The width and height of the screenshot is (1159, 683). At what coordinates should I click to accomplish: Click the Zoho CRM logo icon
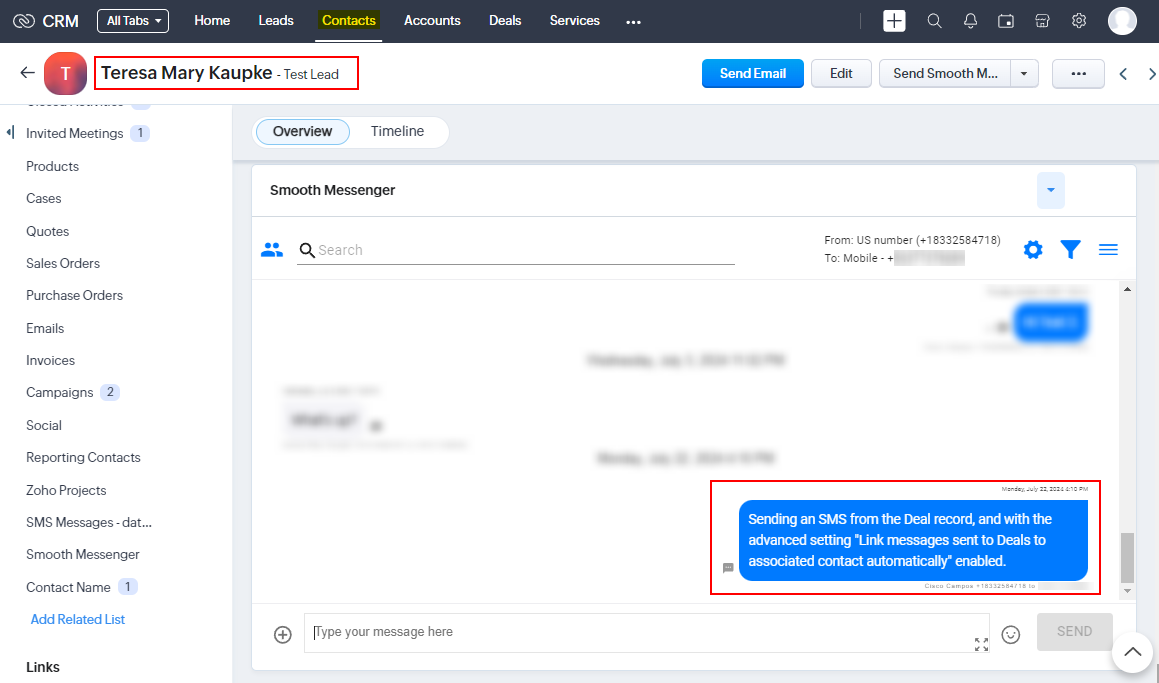click(x=24, y=21)
